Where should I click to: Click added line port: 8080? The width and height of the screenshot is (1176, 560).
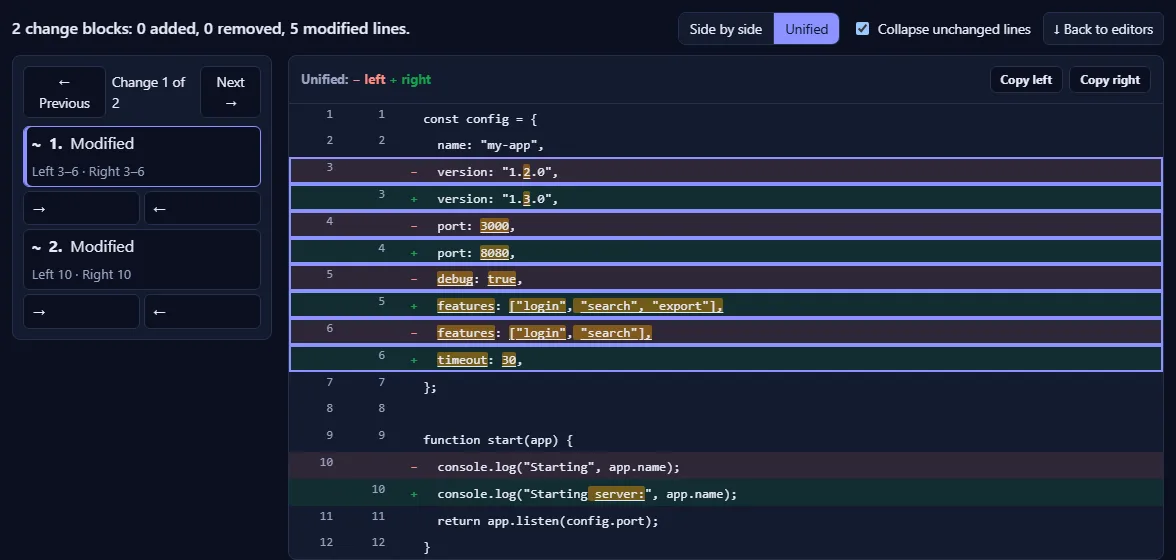[725, 253]
